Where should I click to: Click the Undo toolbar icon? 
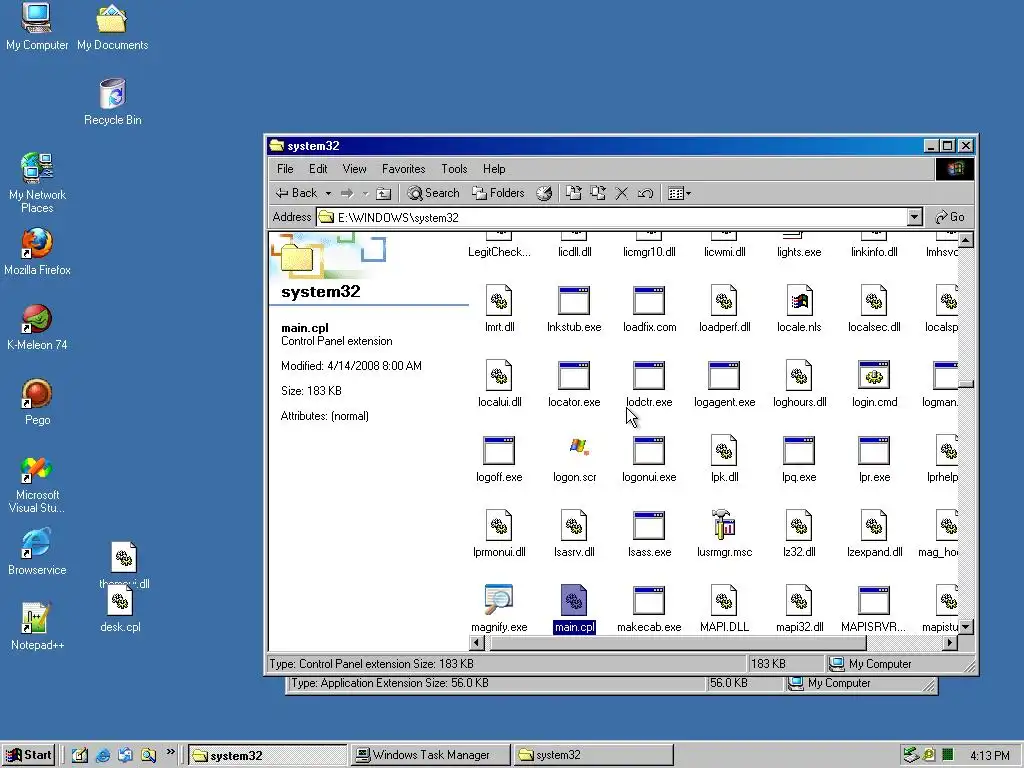[x=645, y=193]
